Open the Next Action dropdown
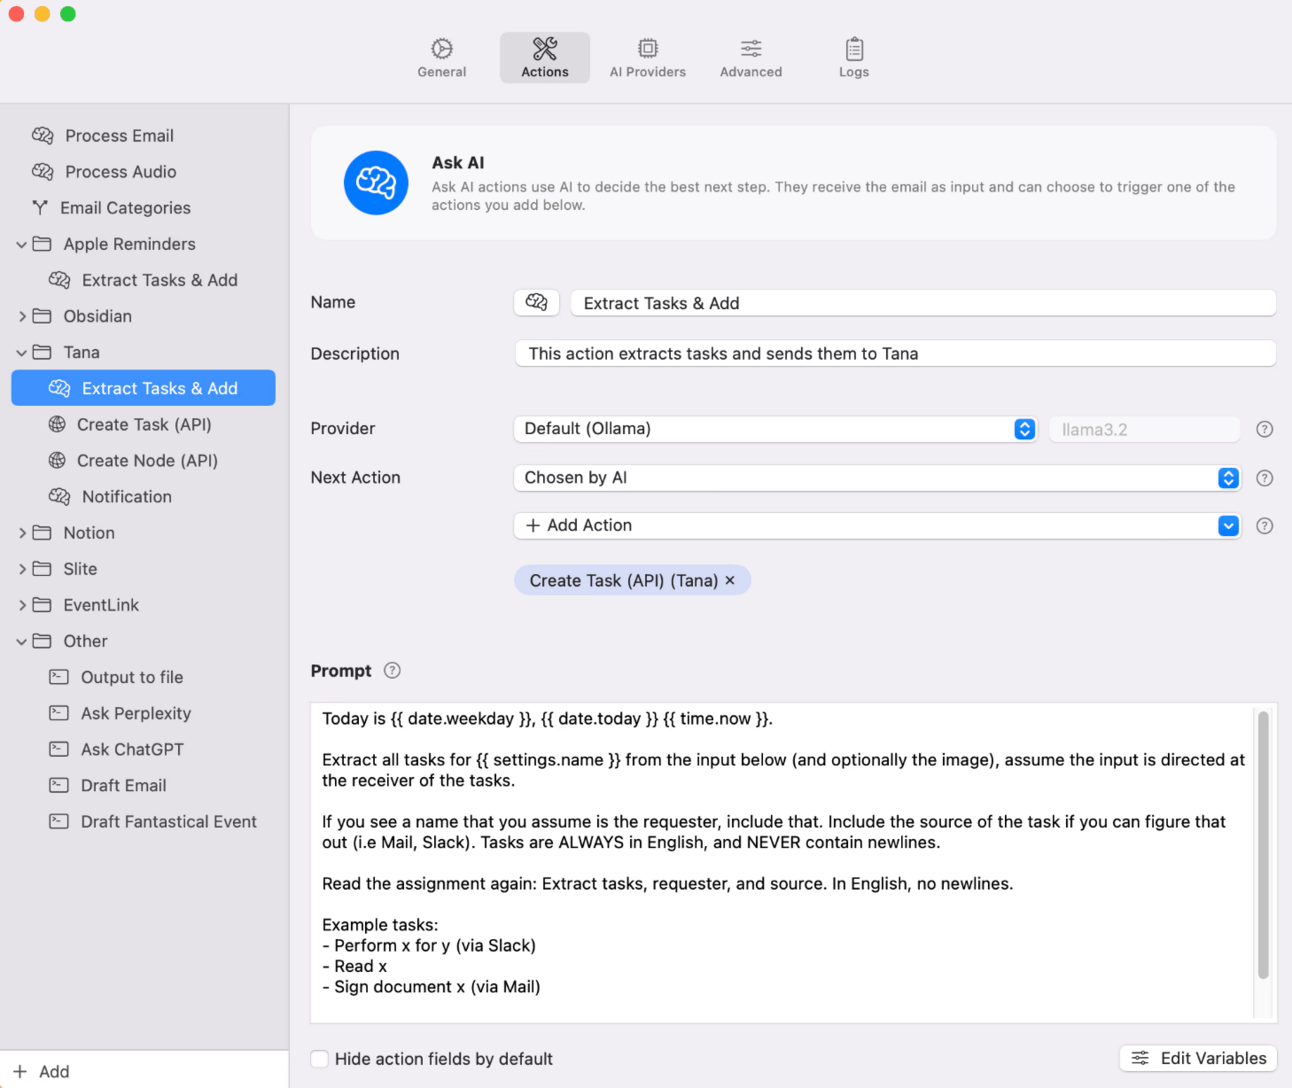 [x=877, y=478]
